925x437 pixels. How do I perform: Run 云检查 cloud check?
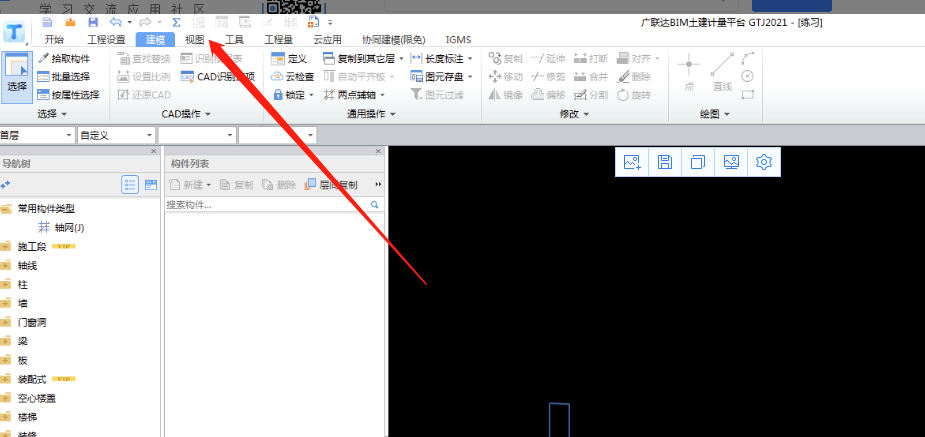(292, 77)
